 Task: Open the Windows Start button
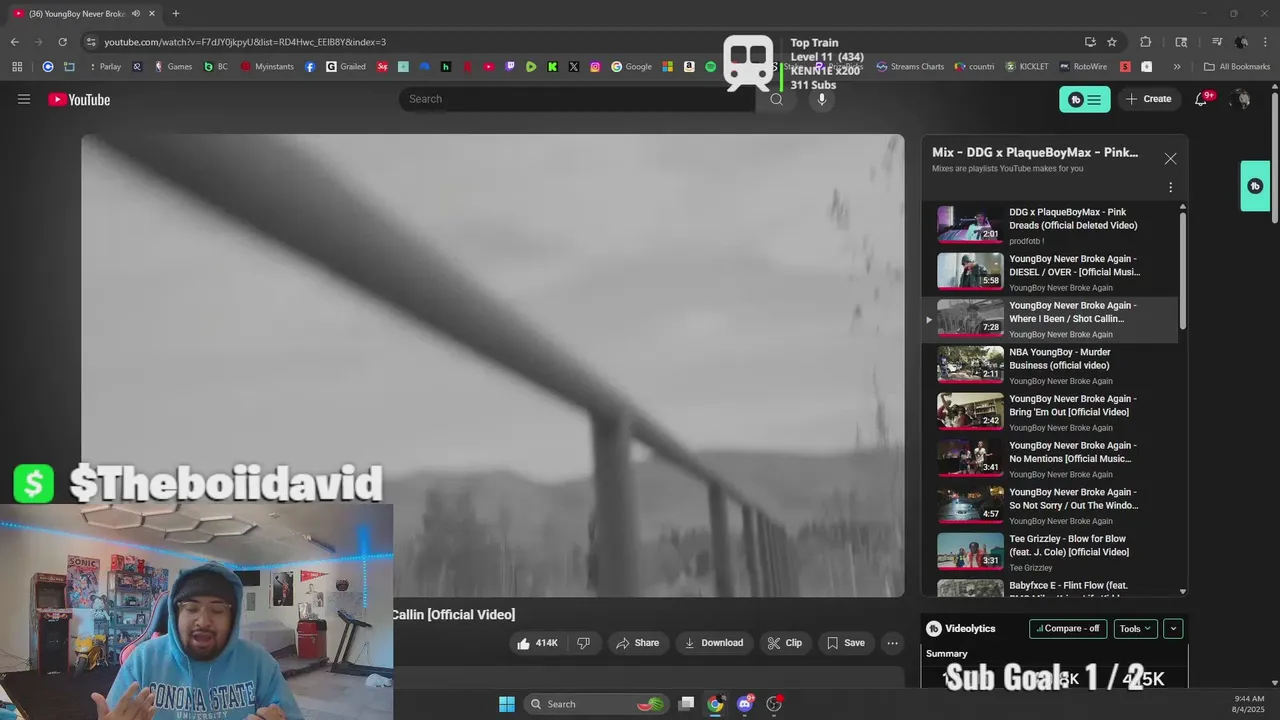507,704
